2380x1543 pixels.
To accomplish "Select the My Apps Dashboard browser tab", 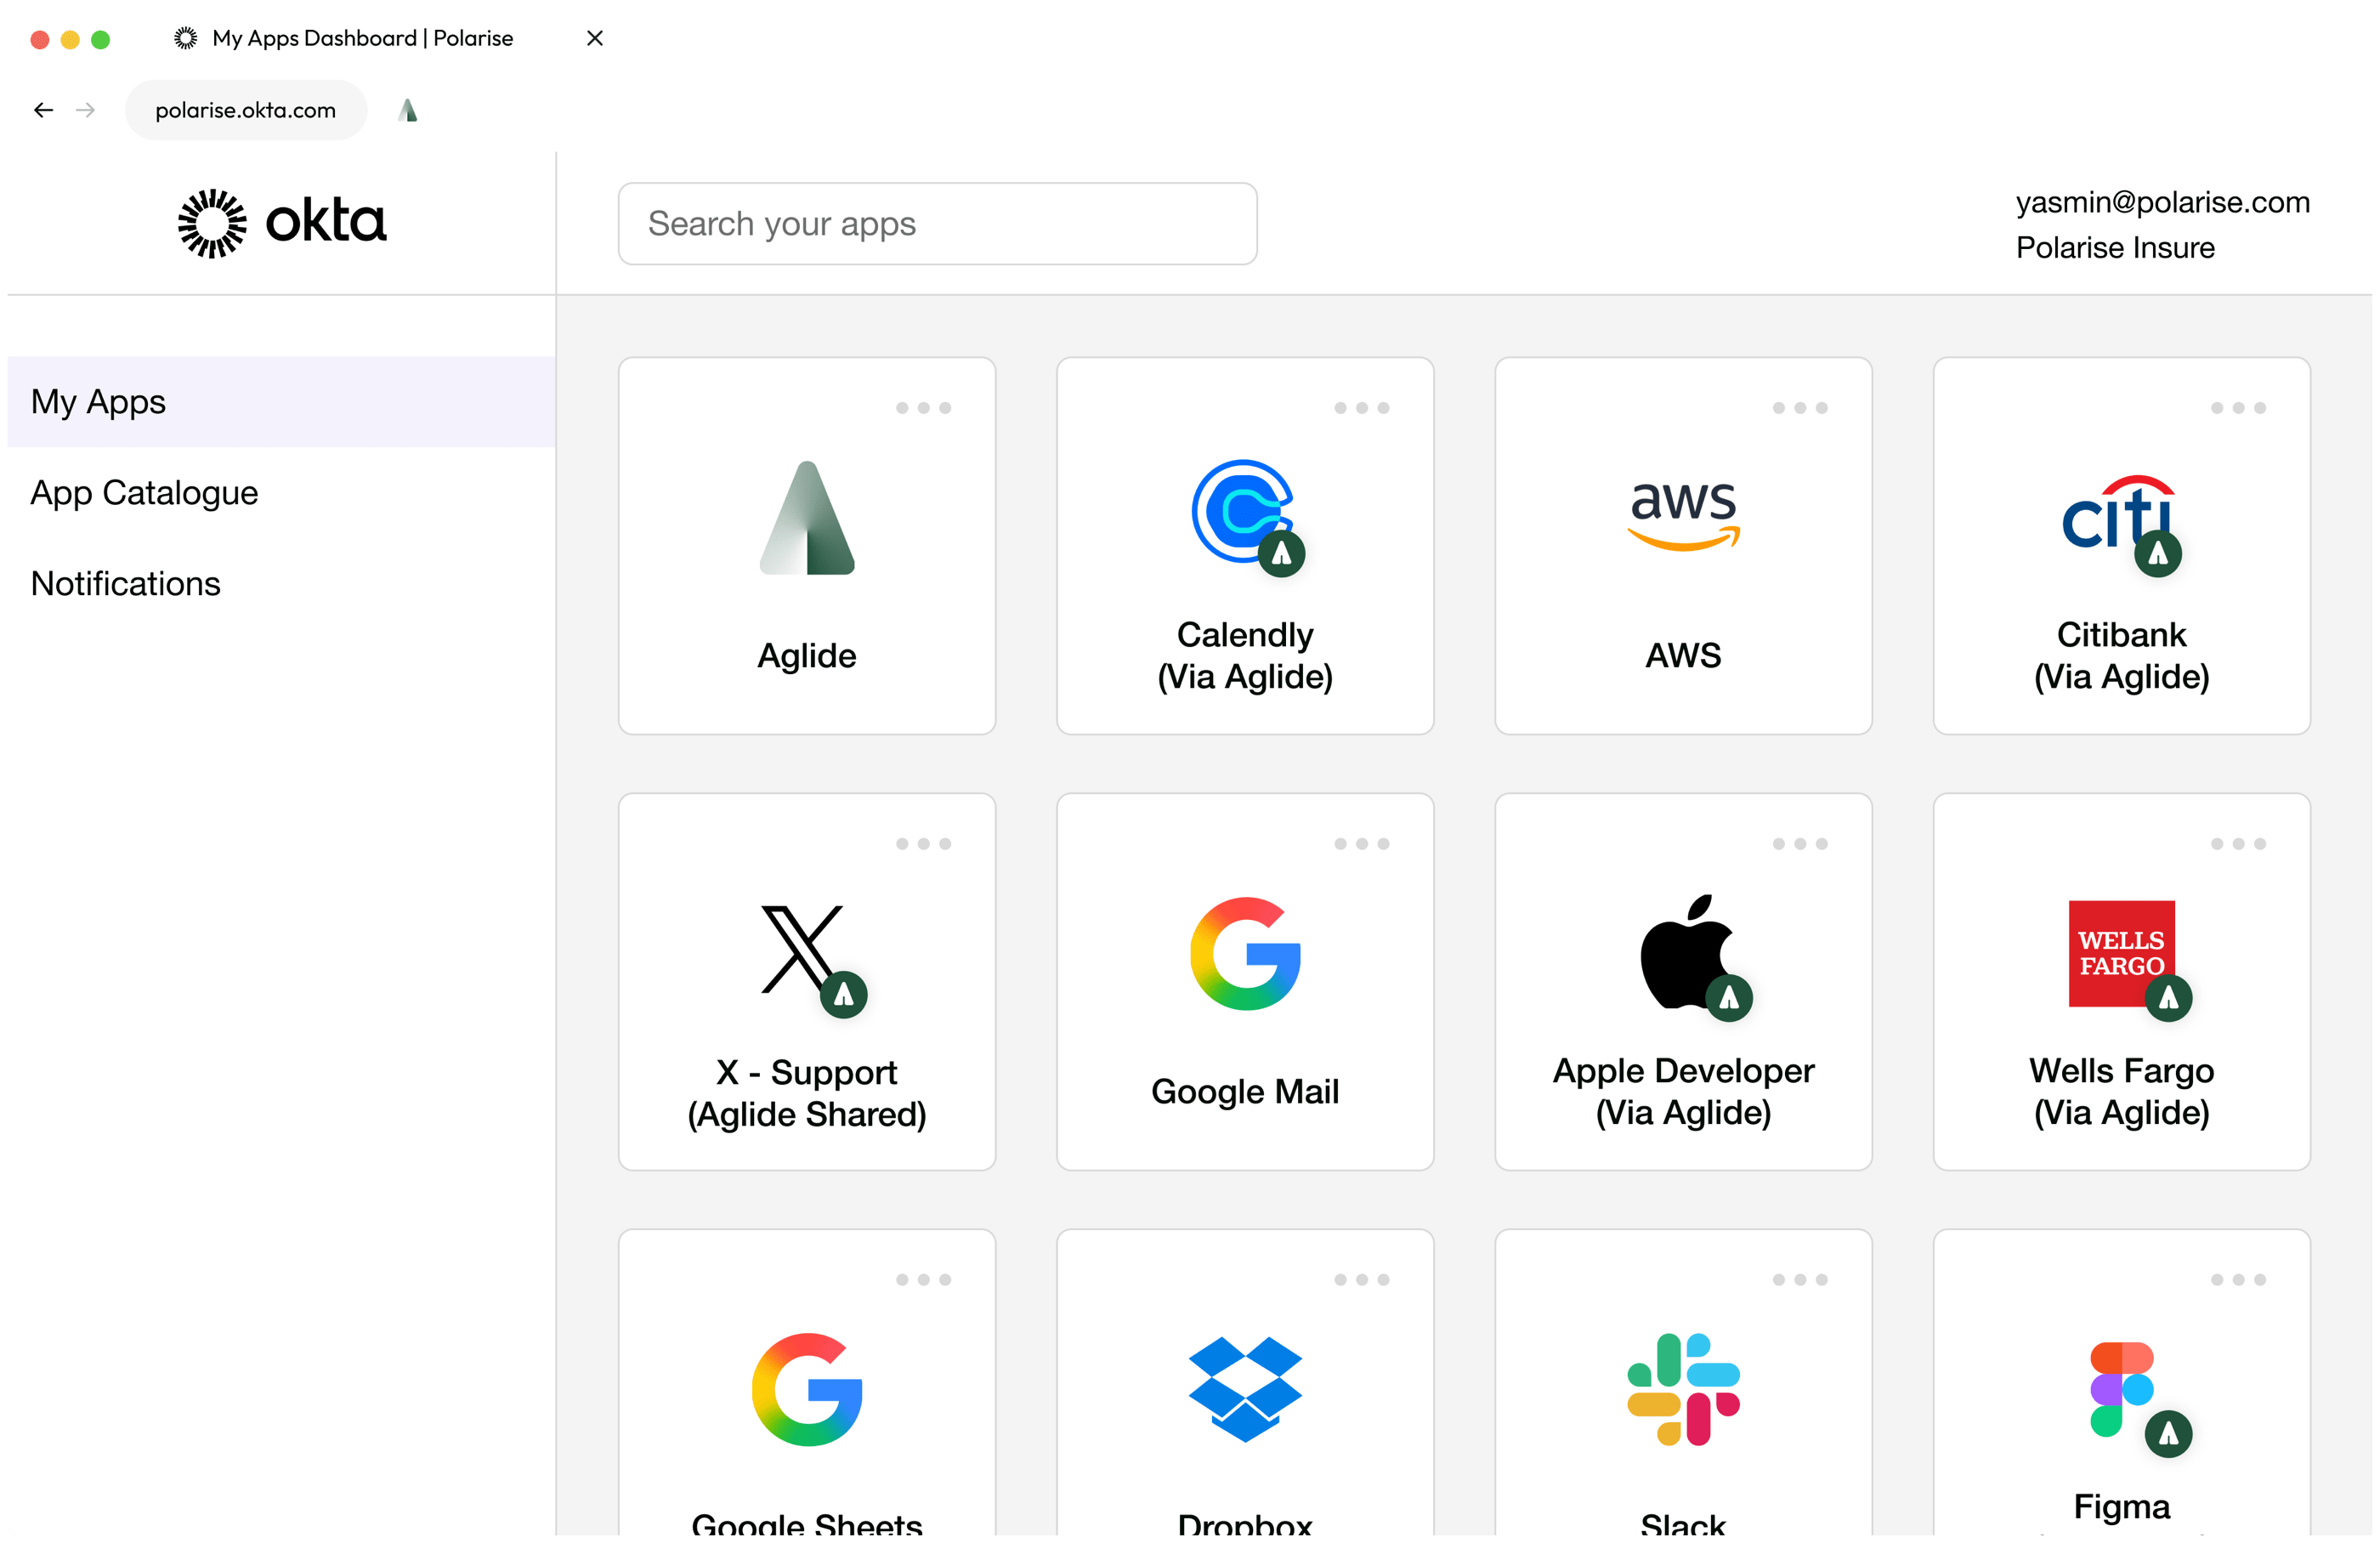I will point(362,38).
